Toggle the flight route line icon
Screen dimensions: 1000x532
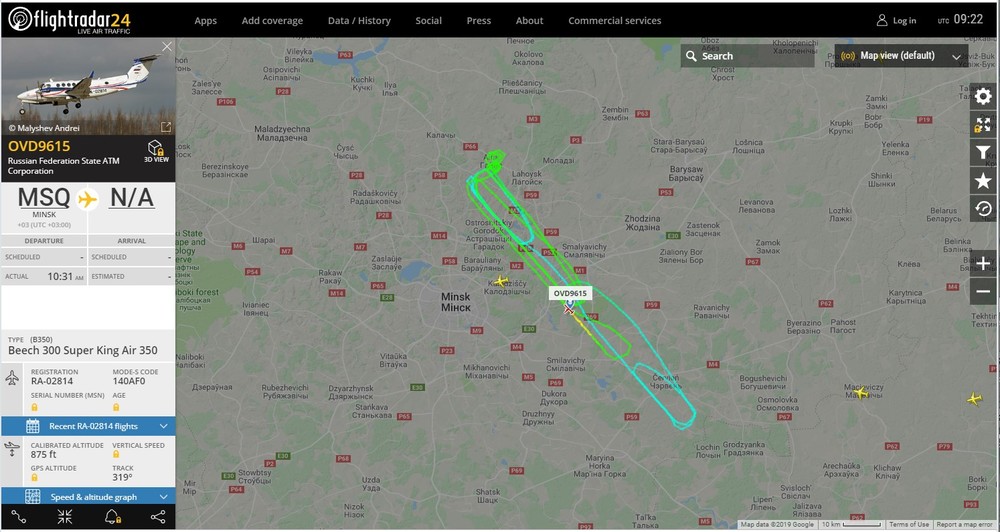18,517
